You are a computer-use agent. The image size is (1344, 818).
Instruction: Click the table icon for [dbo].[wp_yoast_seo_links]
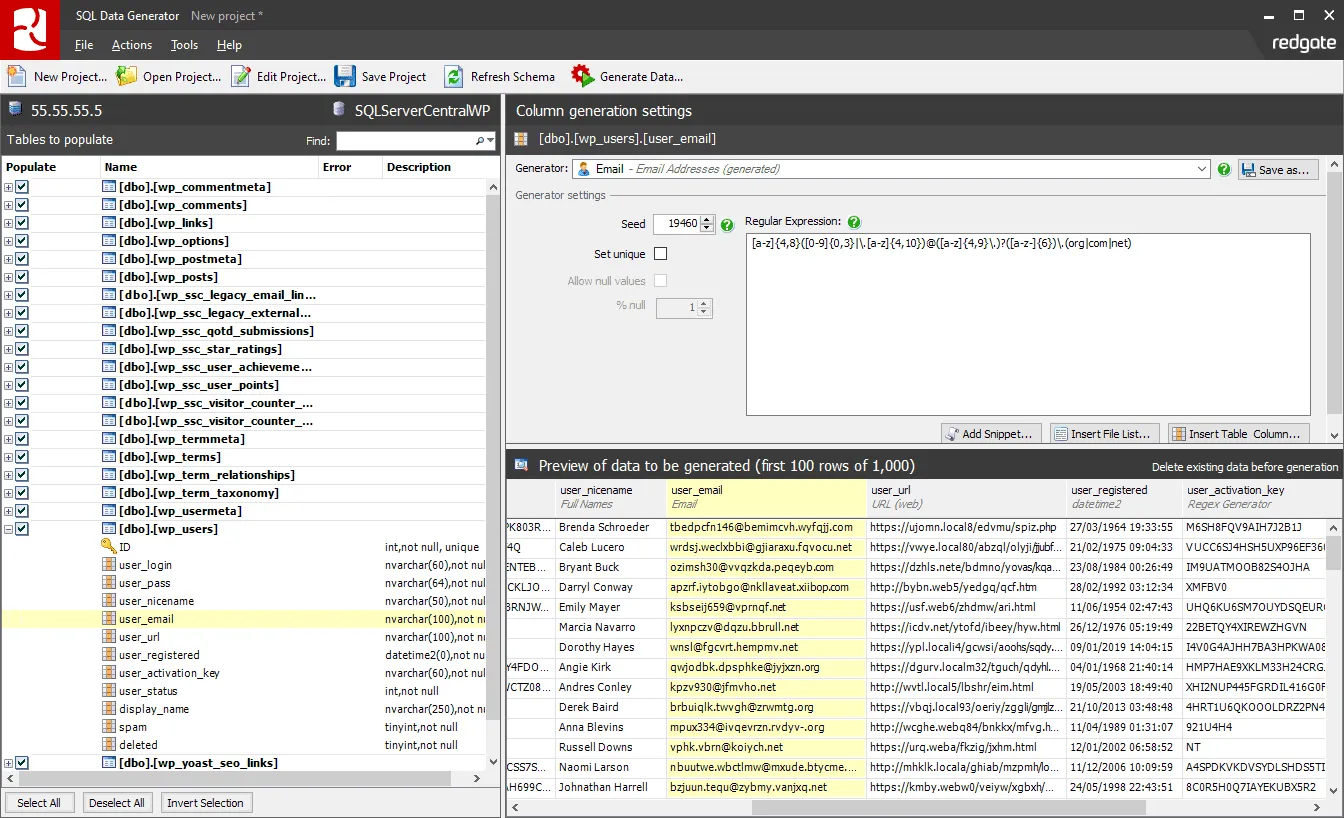point(109,763)
